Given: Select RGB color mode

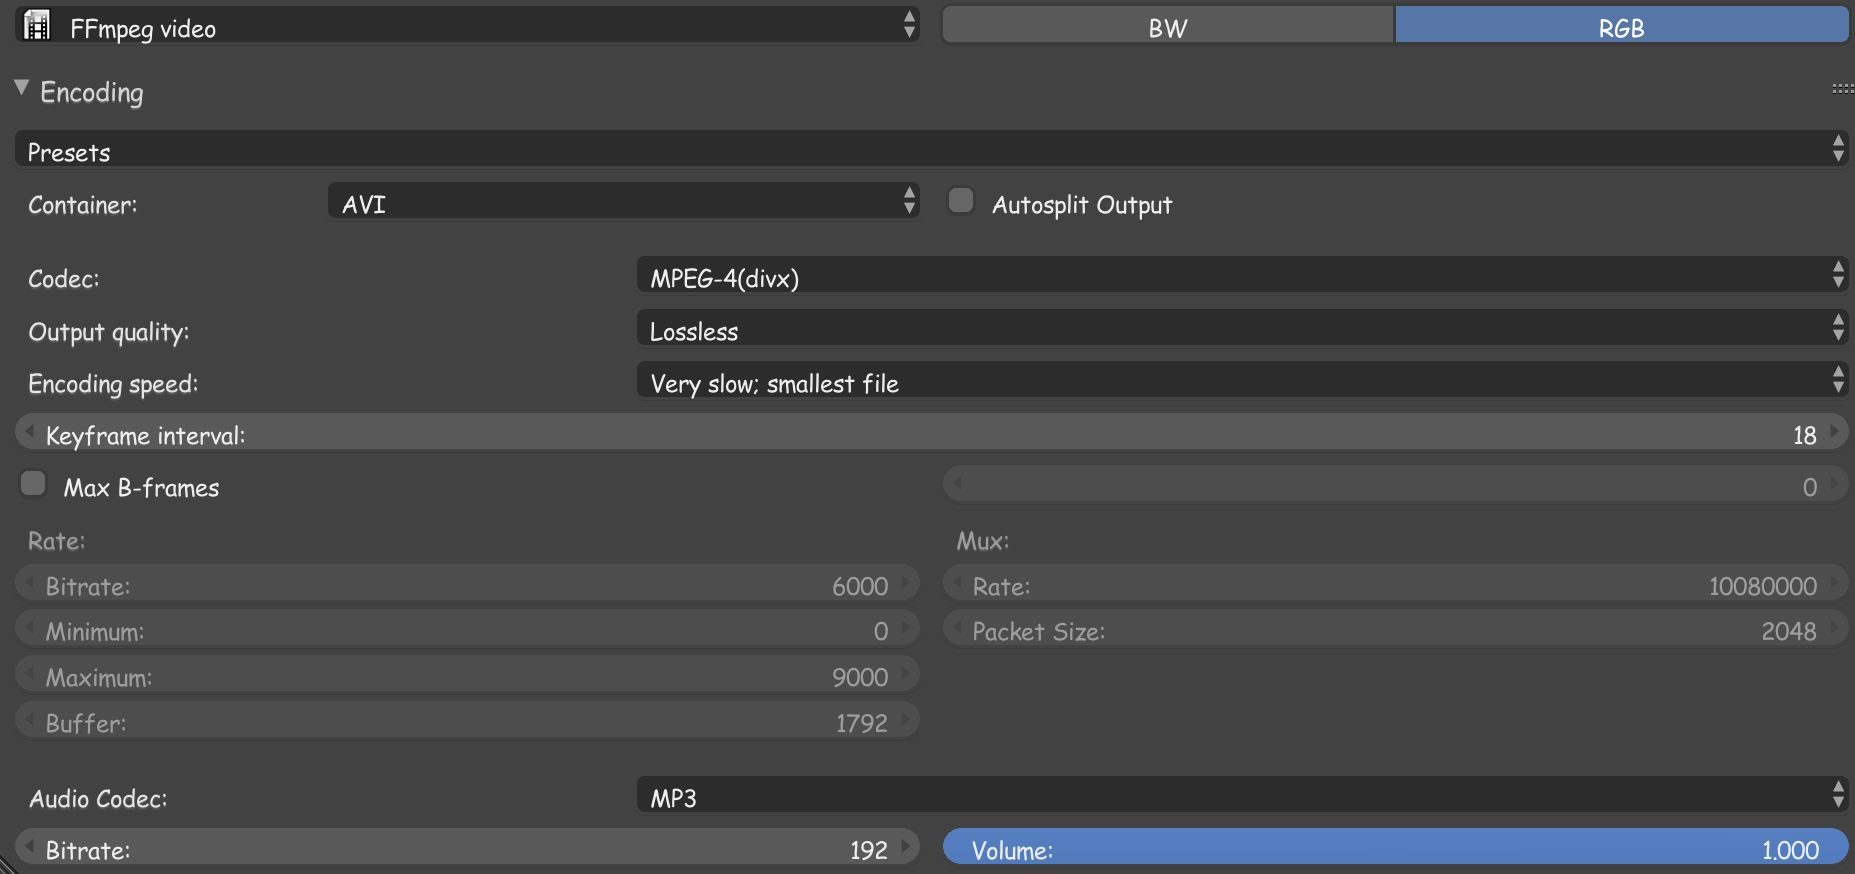Looking at the screenshot, I should pos(1621,25).
